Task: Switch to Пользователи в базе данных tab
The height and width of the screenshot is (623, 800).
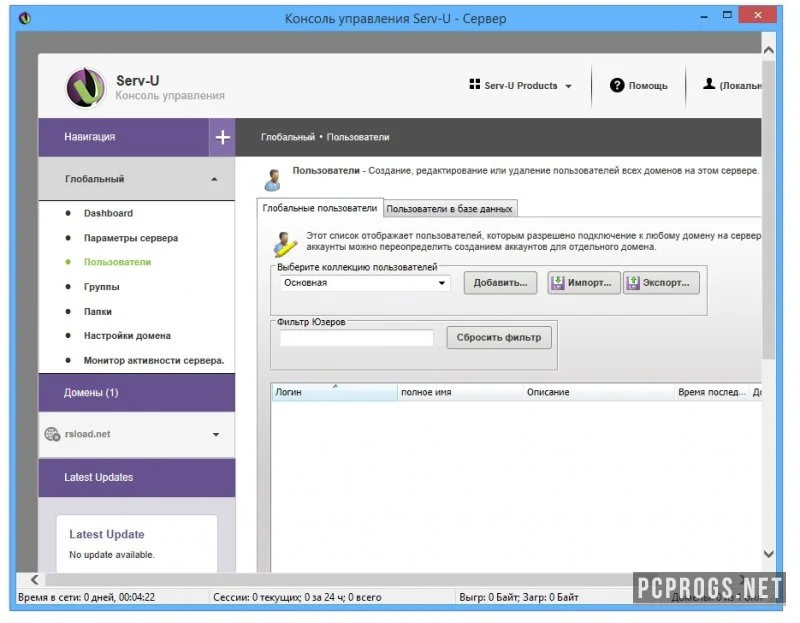Action: point(449,209)
